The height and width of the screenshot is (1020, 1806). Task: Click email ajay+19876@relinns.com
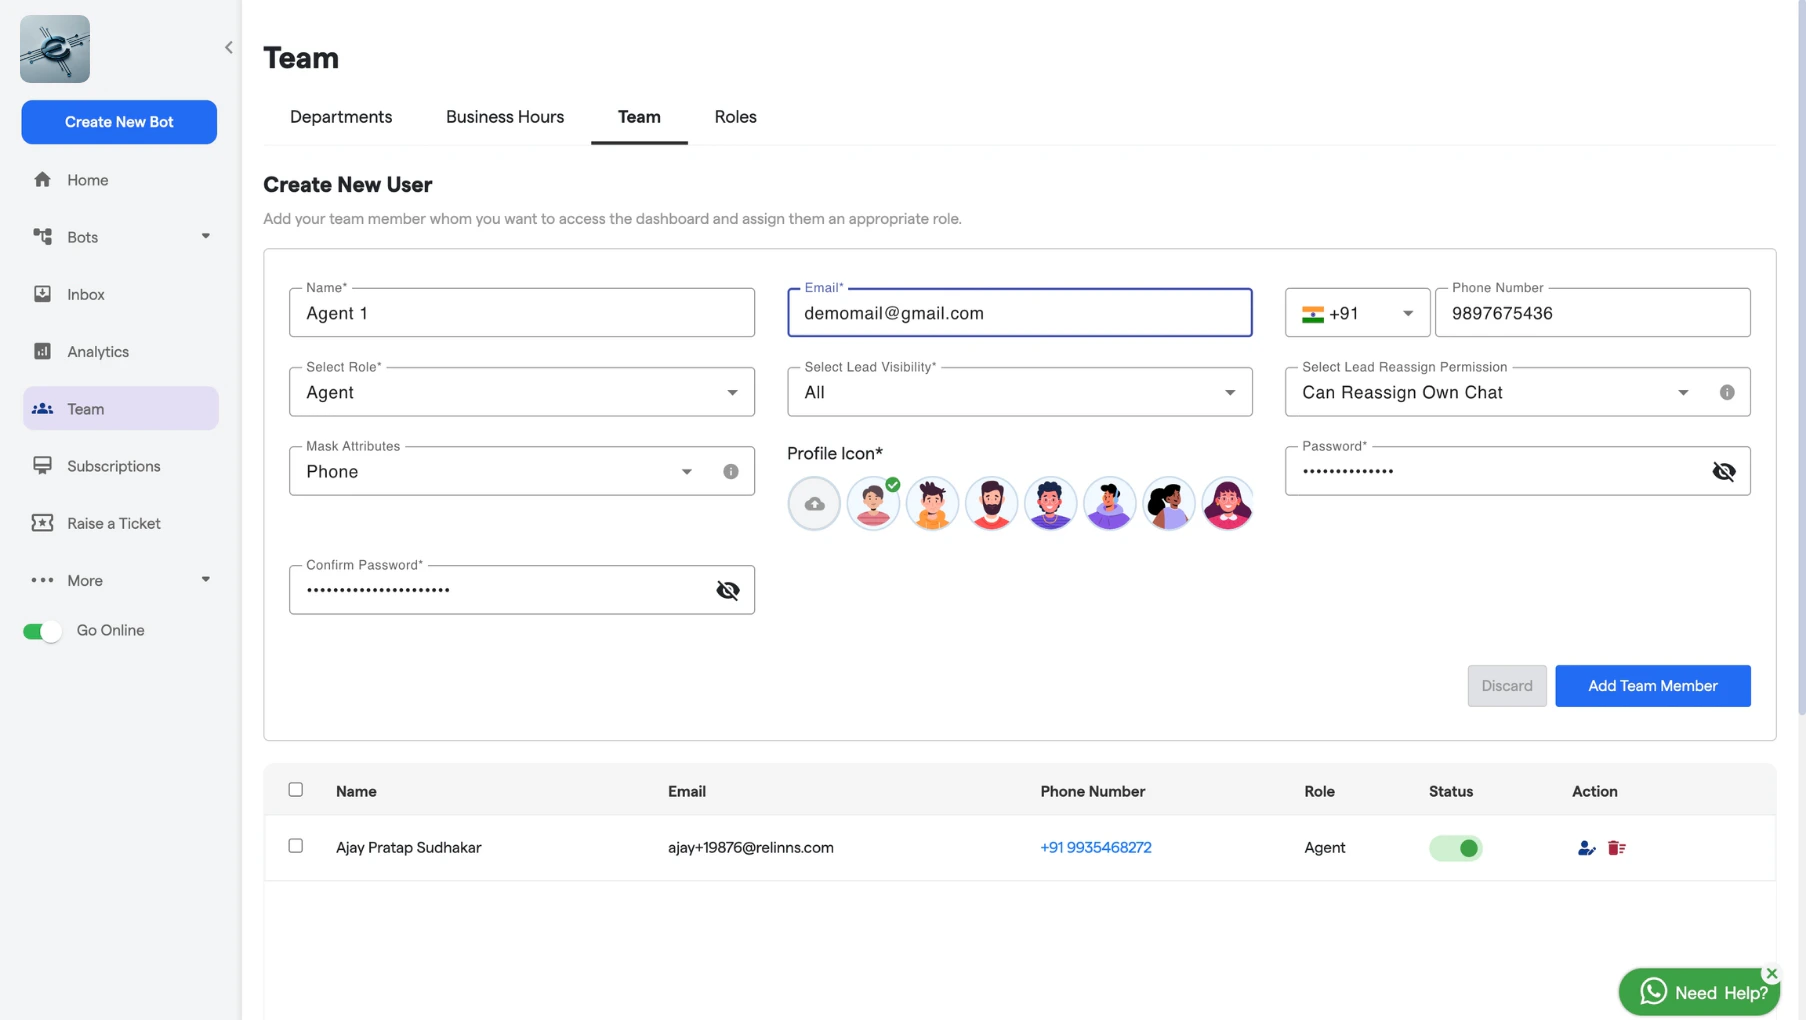pyautogui.click(x=751, y=848)
